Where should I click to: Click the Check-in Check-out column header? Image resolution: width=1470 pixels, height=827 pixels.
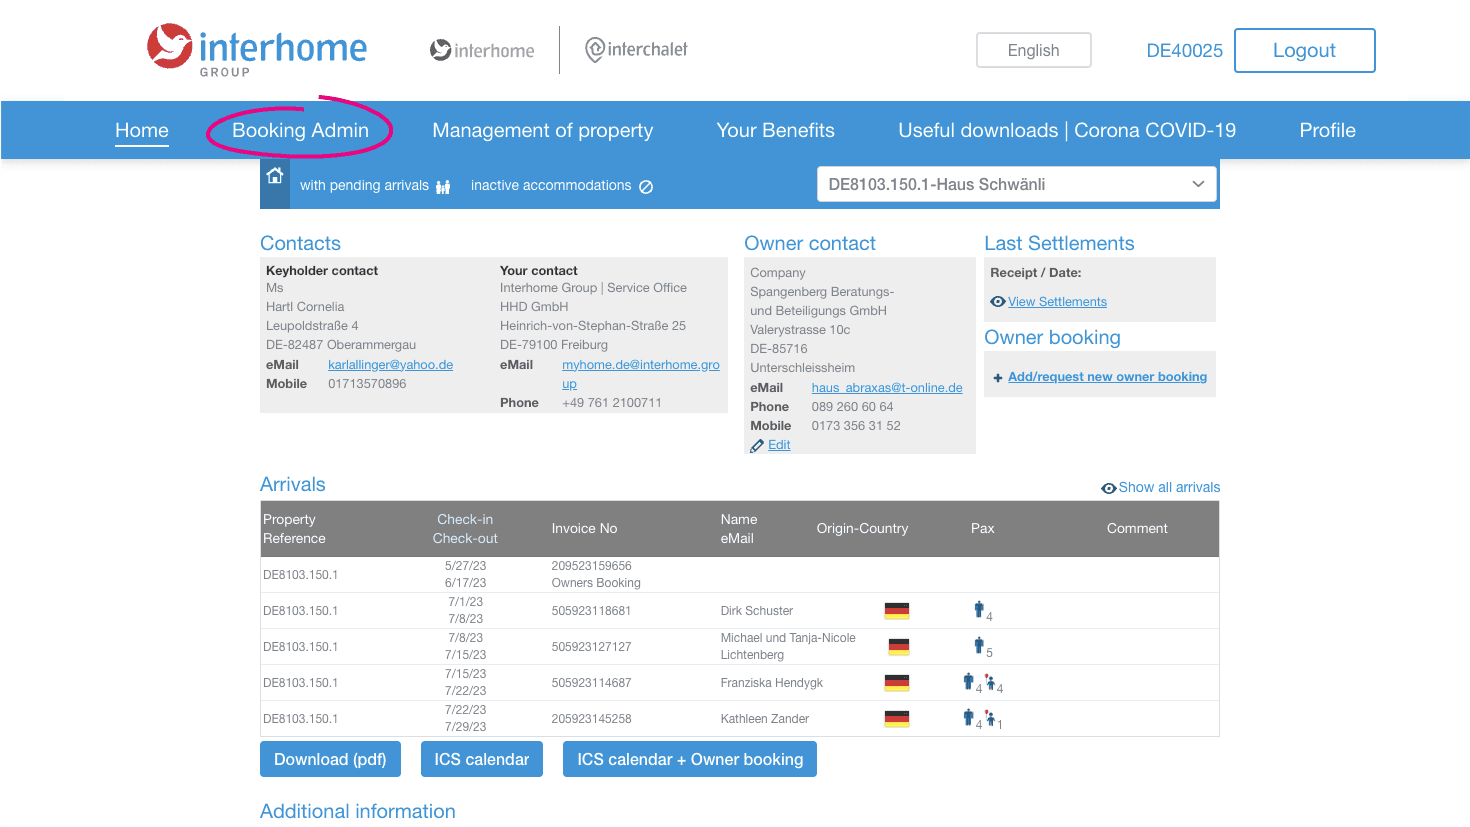coord(465,528)
